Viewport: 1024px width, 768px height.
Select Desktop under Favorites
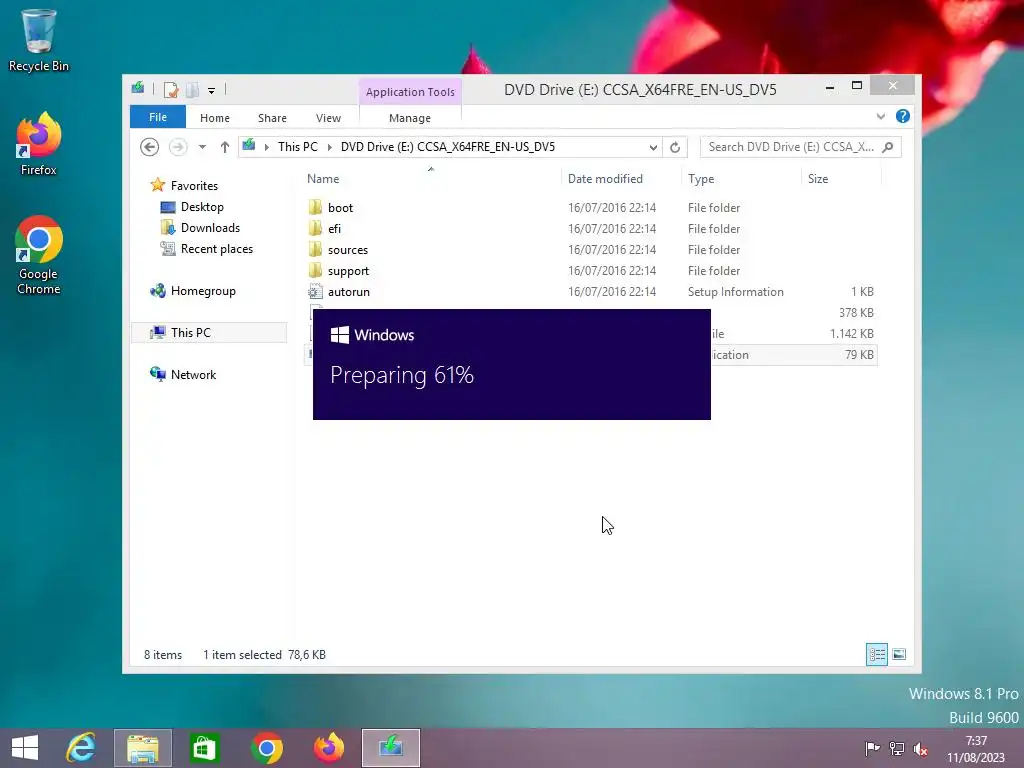click(192, 207)
